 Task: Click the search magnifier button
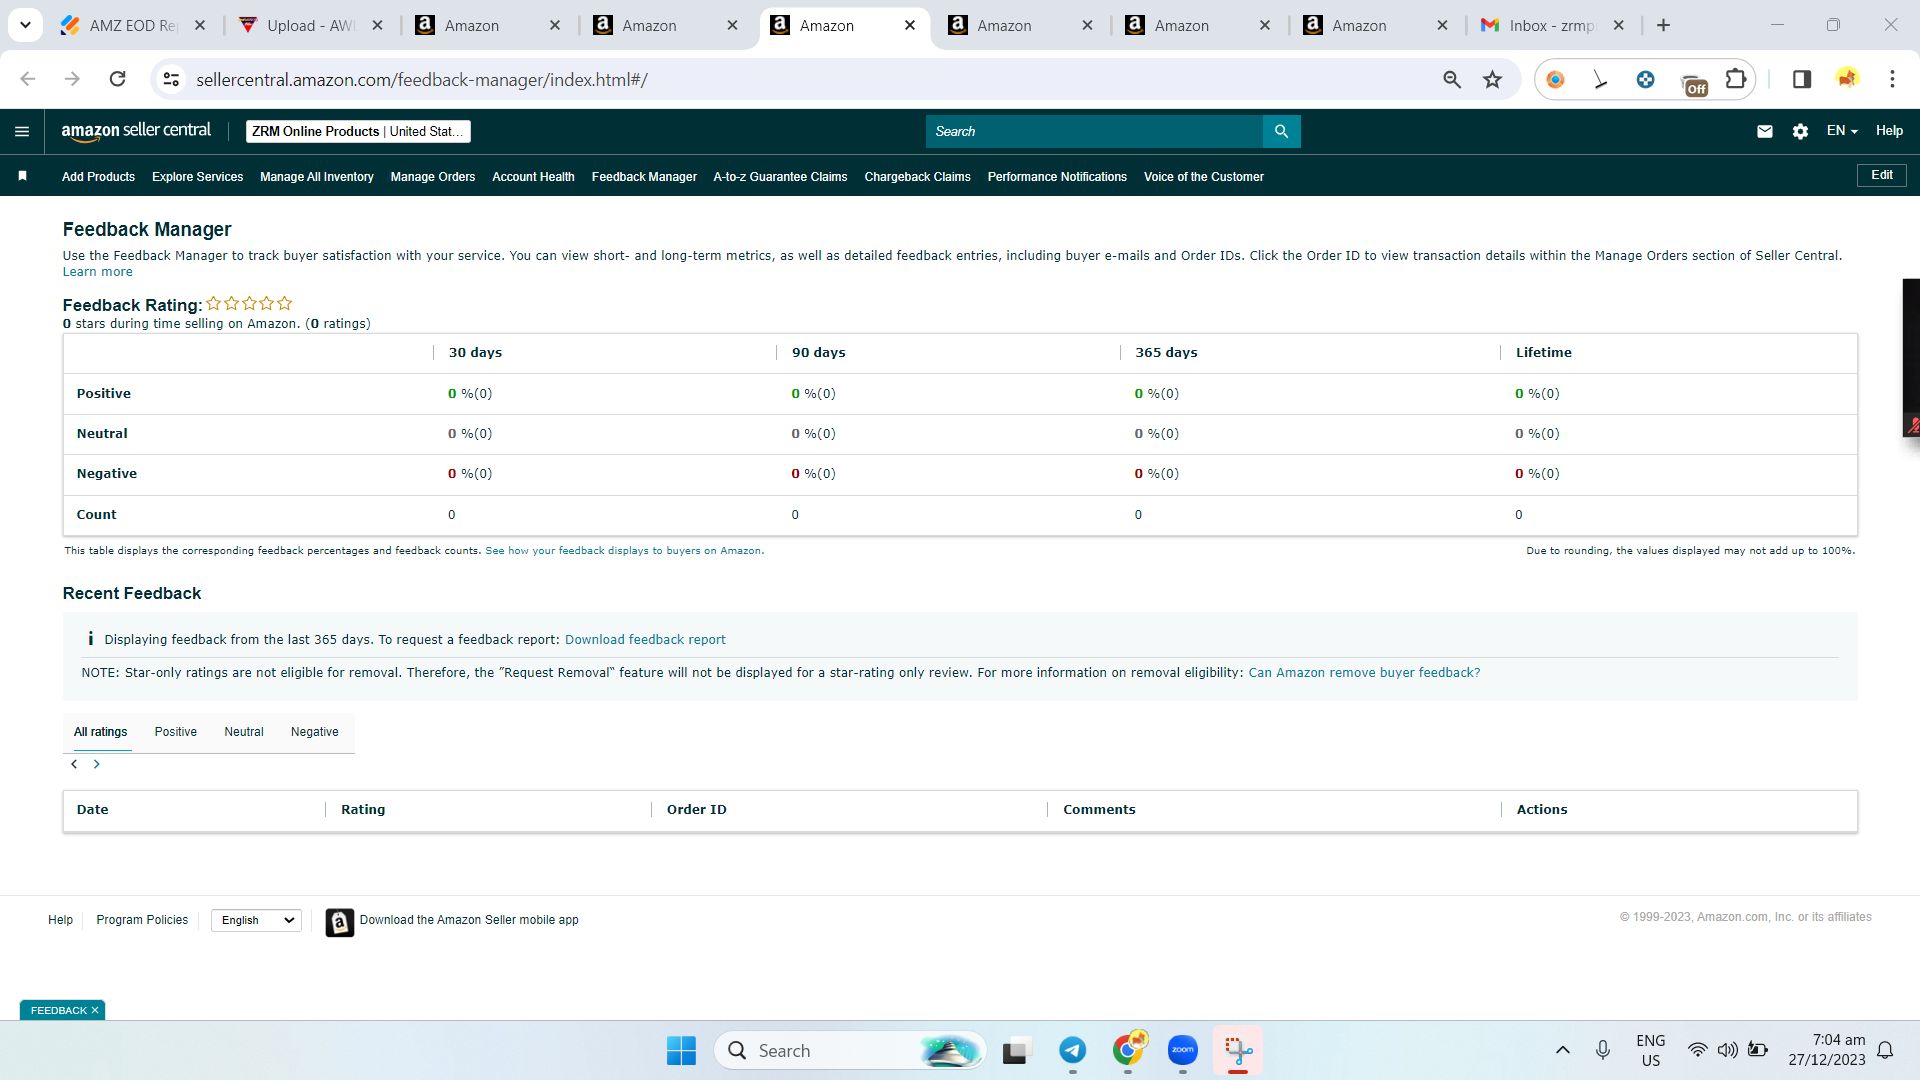[x=1281, y=131]
